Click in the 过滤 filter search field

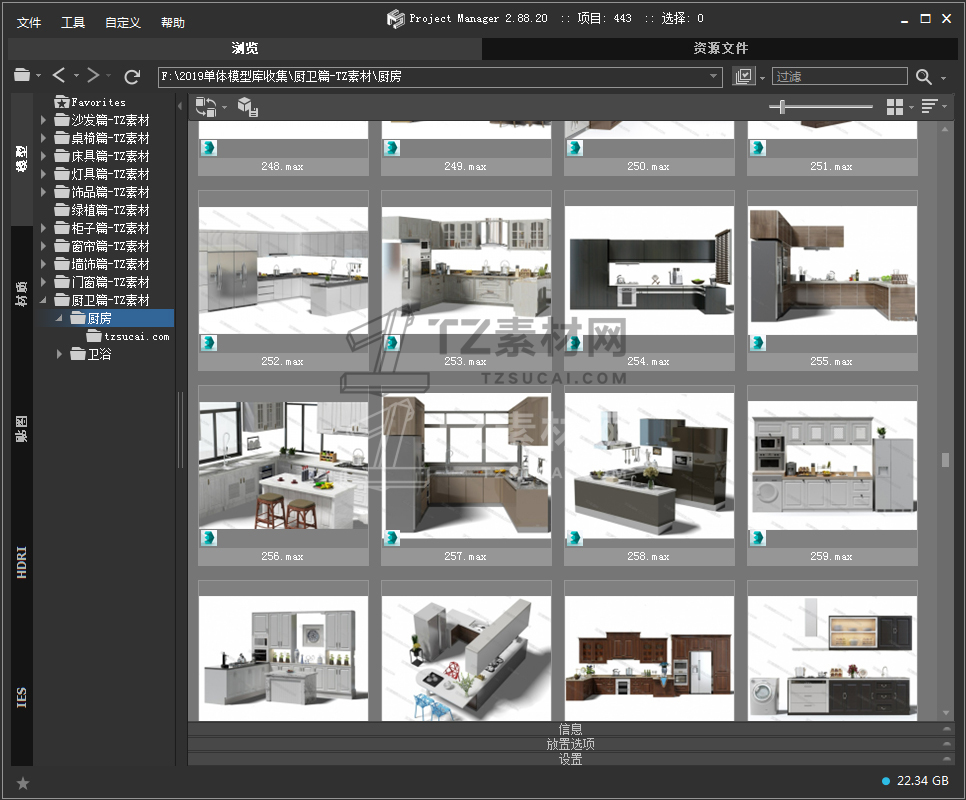[x=838, y=76]
